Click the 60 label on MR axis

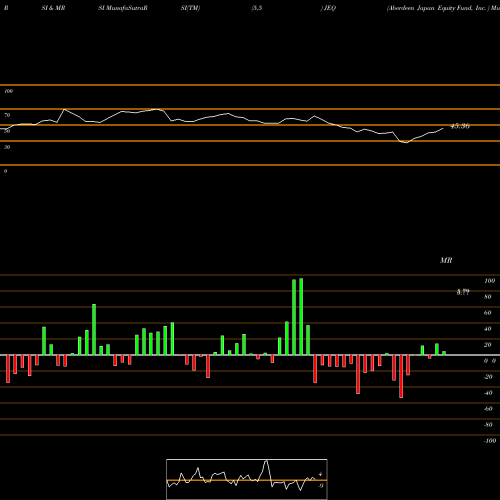488,313
